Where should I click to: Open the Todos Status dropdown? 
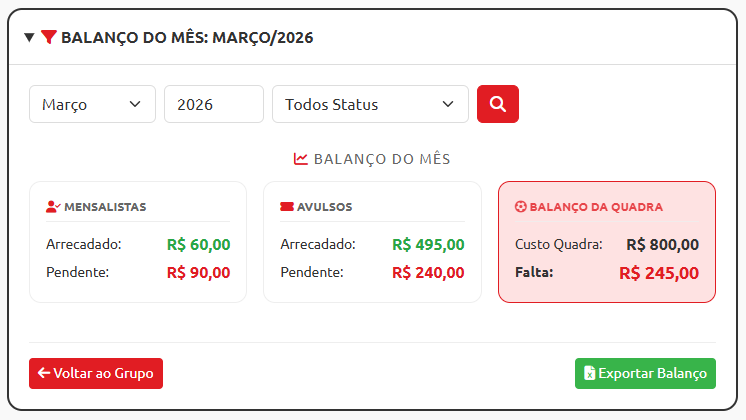tap(370, 104)
